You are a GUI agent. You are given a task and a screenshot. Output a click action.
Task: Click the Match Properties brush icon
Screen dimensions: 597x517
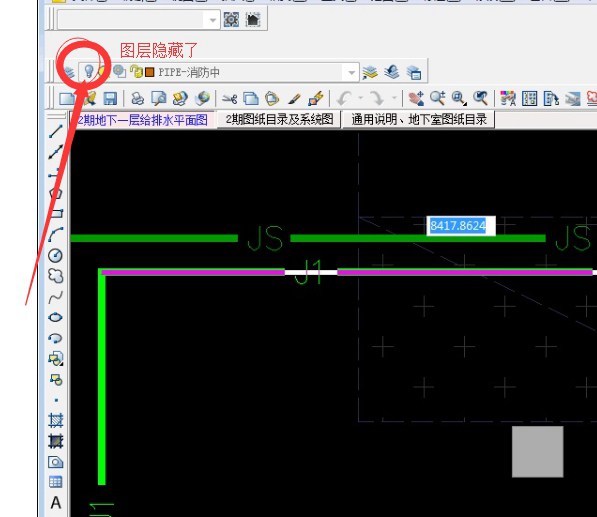(294, 99)
